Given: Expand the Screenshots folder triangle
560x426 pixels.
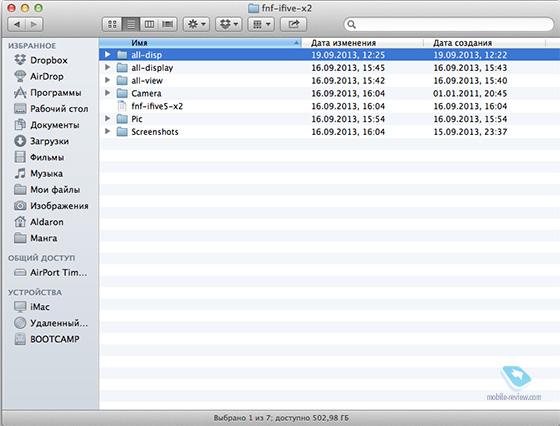Looking at the screenshot, I should click(107, 131).
